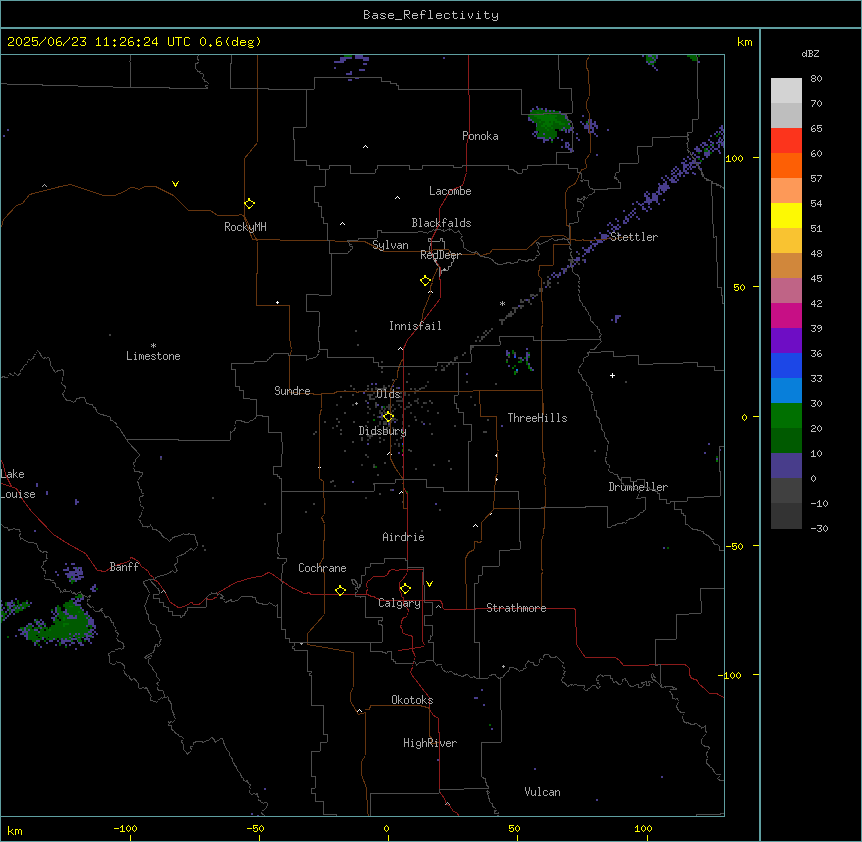This screenshot has height=842, width=862.
Task: Select the yellow diamond marker below Cochrane
Action: coord(340,590)
